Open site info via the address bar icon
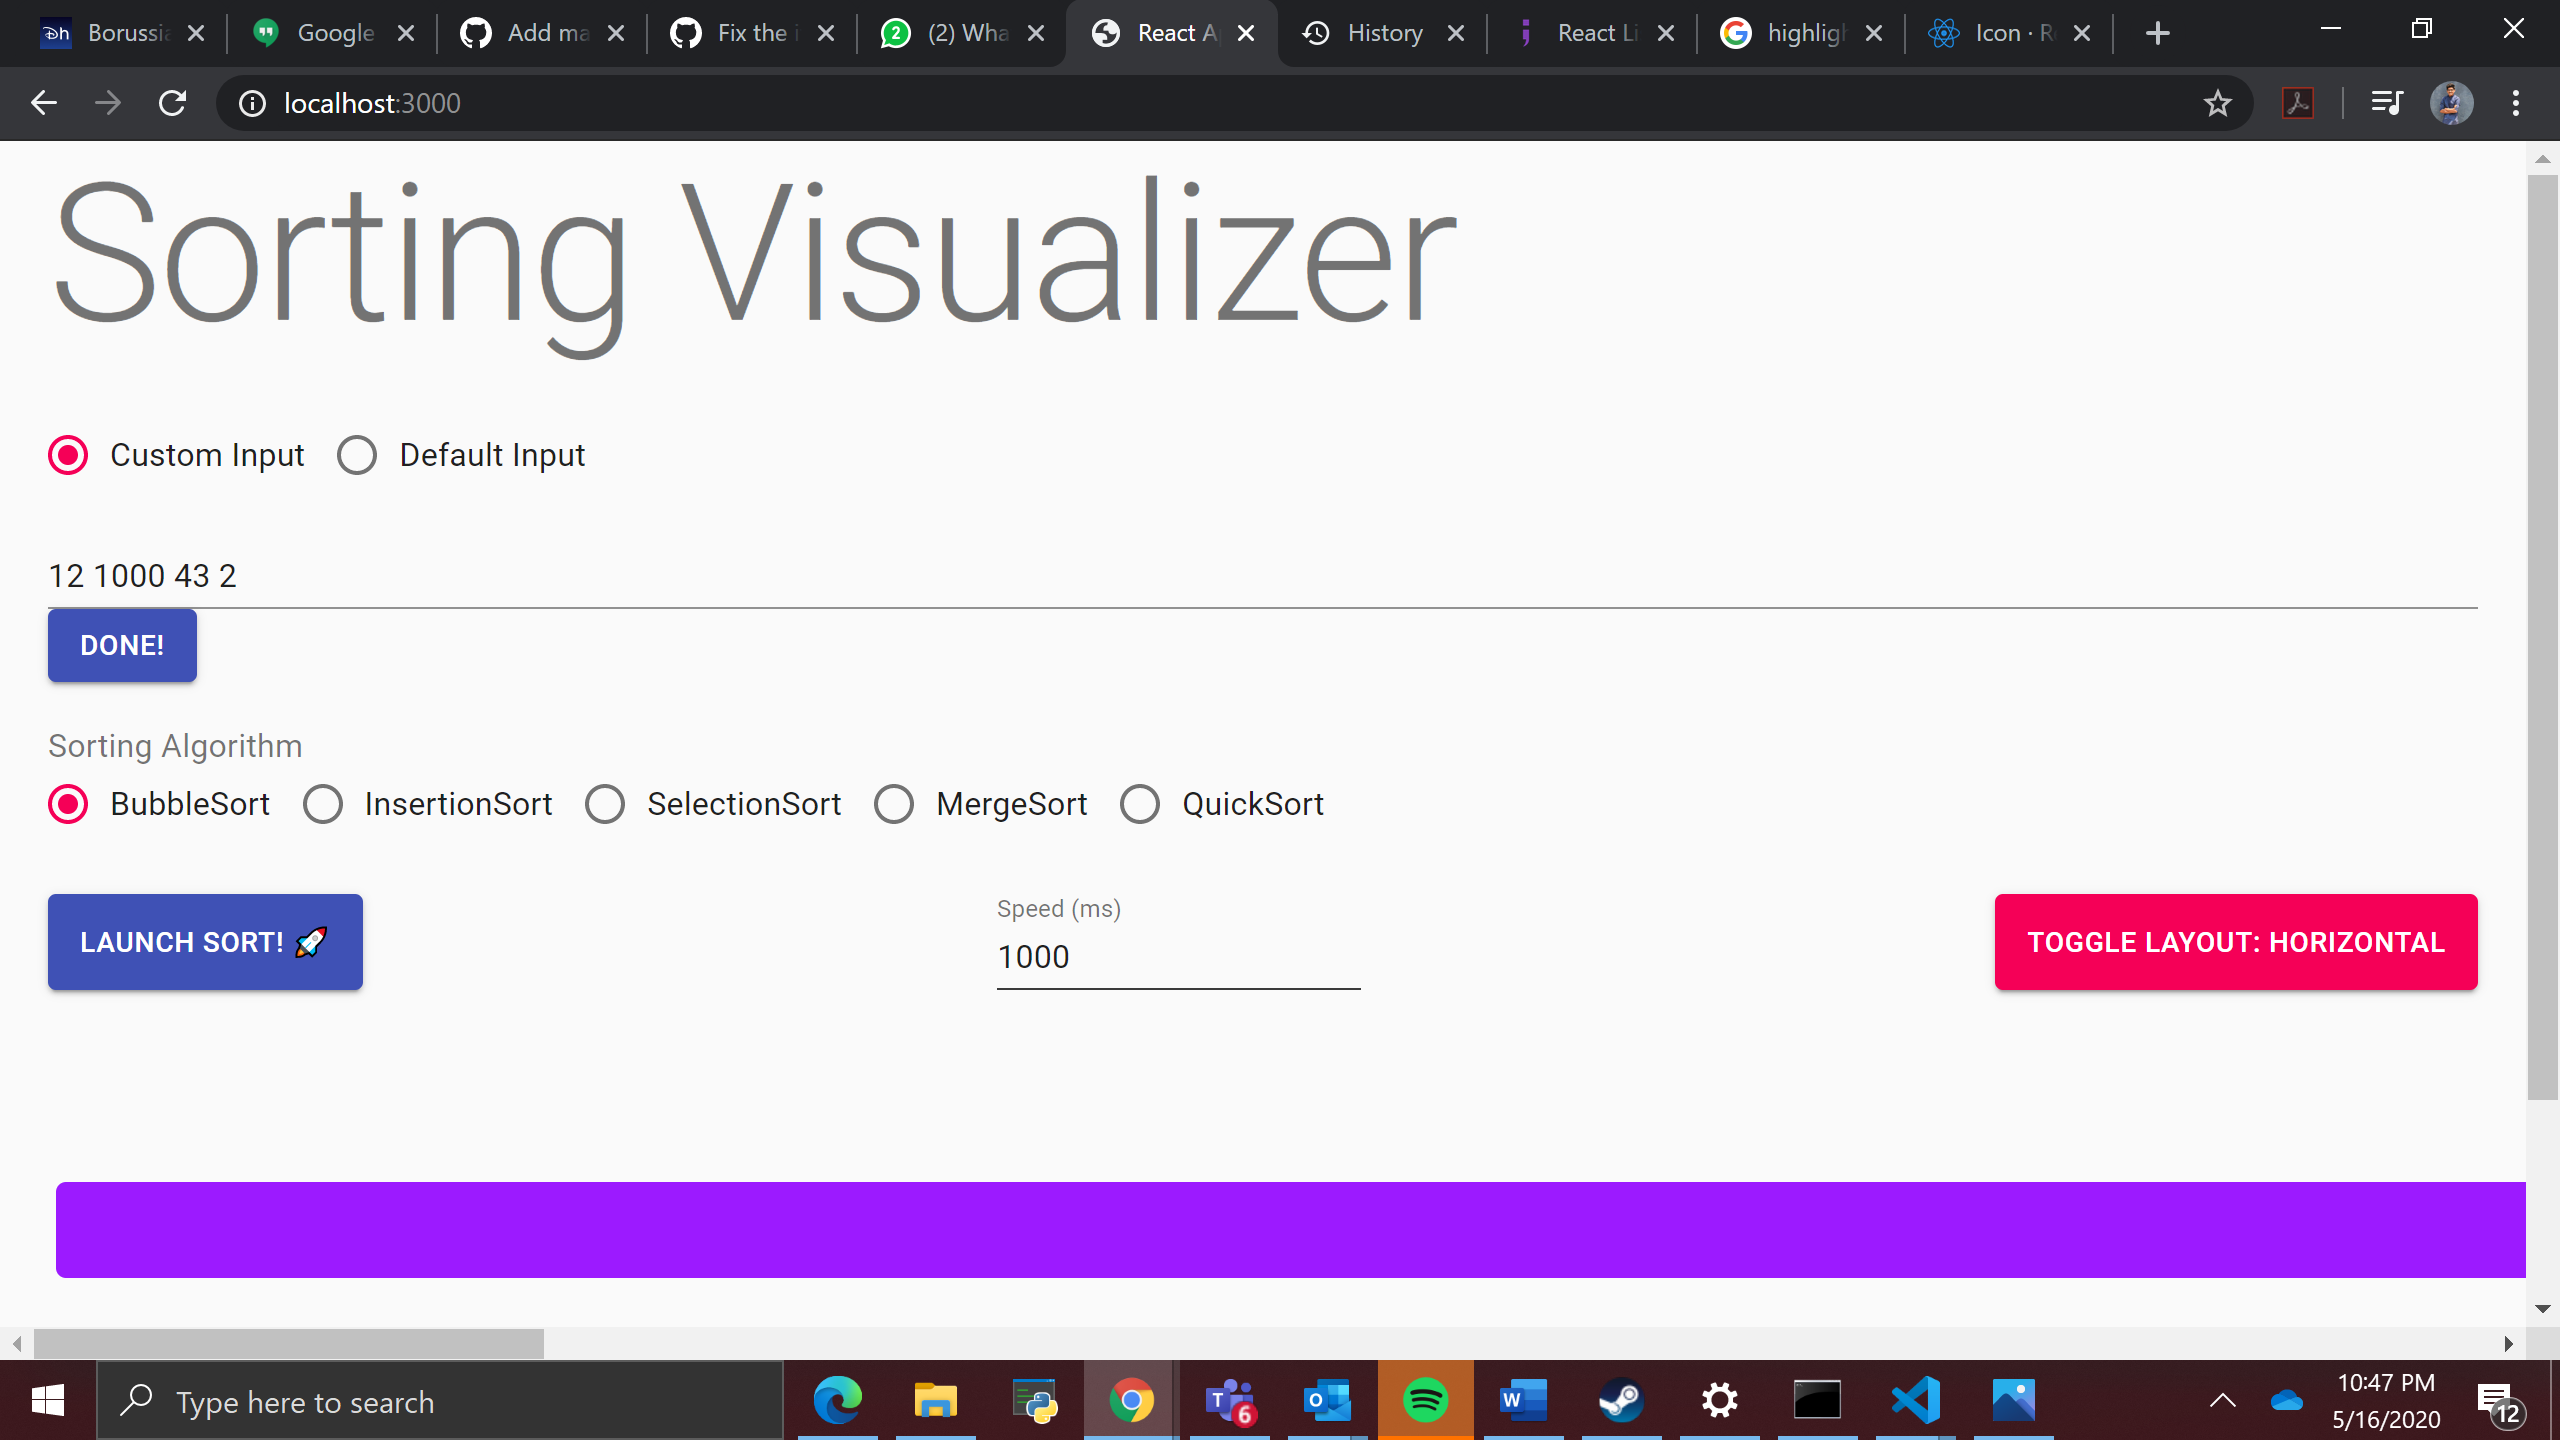The height and width of the screenshot is (1440, 2560). click(x=250, y=102)
